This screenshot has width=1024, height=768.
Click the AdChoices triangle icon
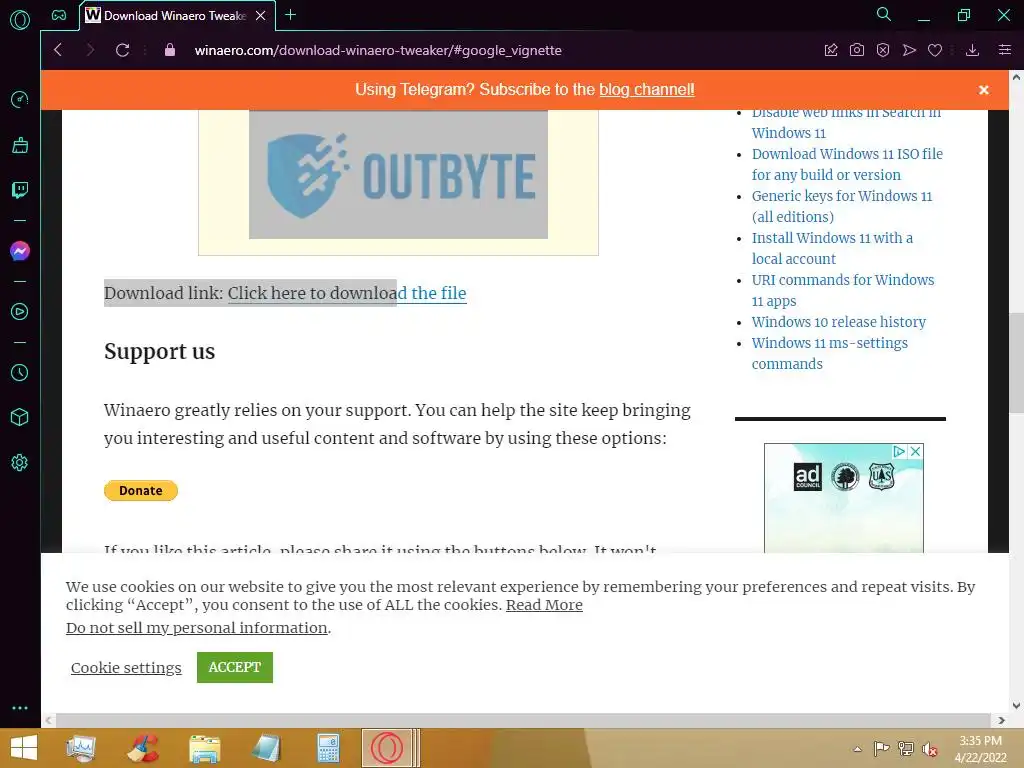899,451
